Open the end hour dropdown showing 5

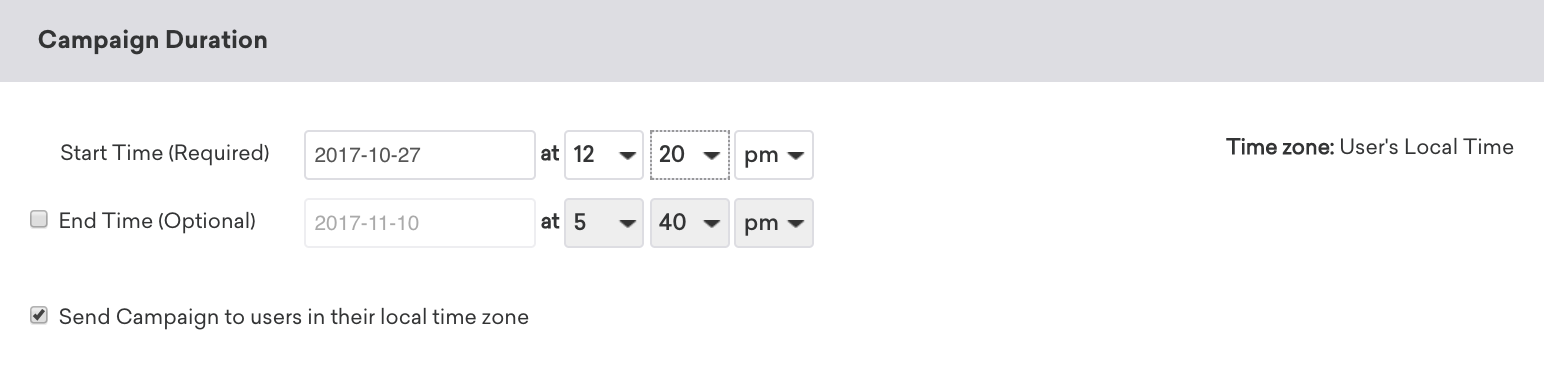click(604, 222)
